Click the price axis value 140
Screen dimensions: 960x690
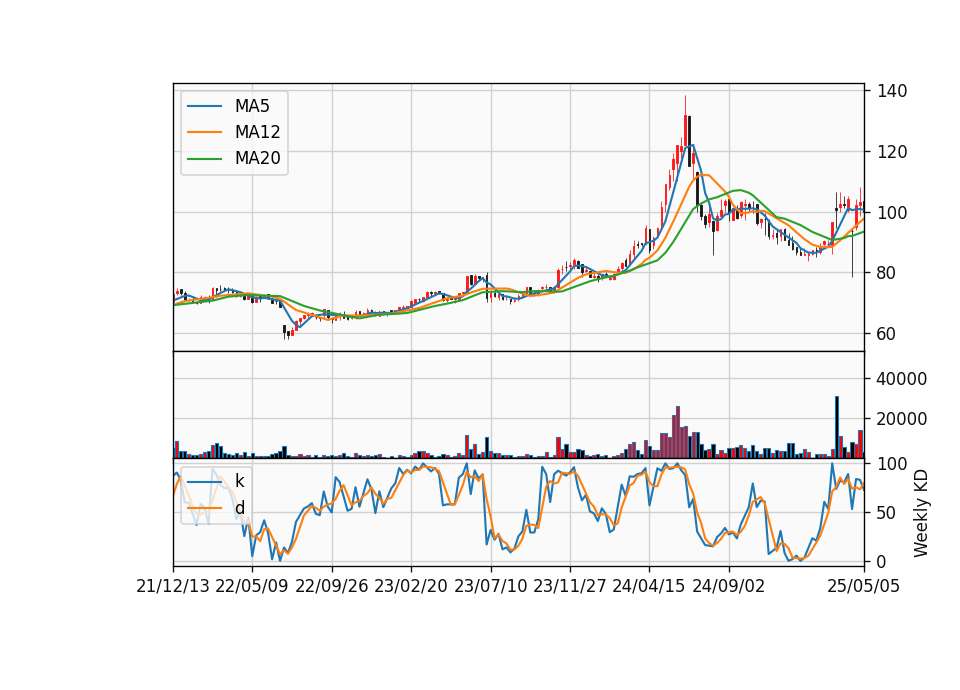(892, 91)
